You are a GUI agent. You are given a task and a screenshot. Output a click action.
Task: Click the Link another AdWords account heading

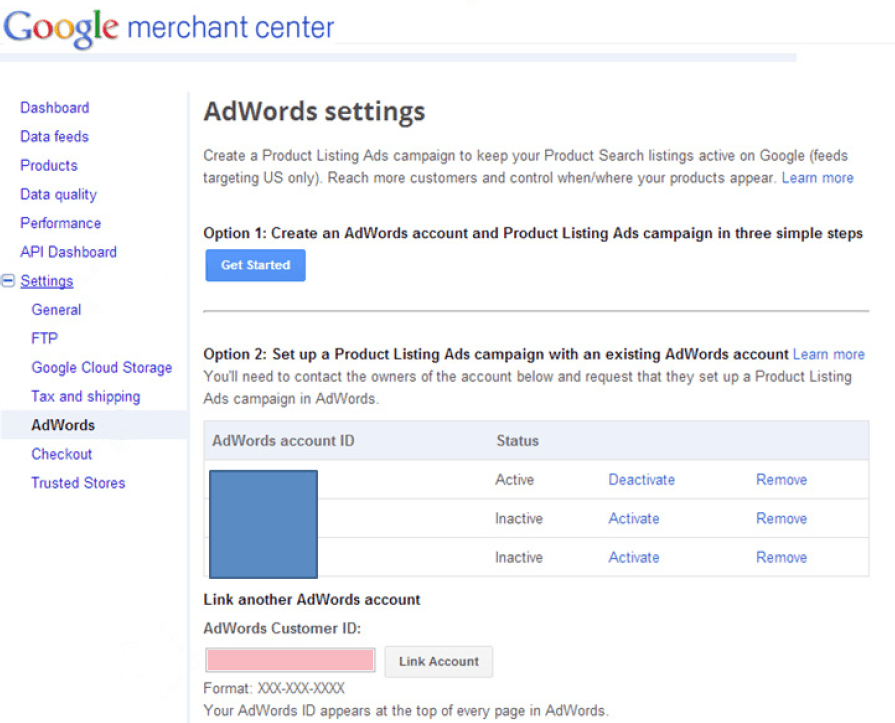pos(312,600)
